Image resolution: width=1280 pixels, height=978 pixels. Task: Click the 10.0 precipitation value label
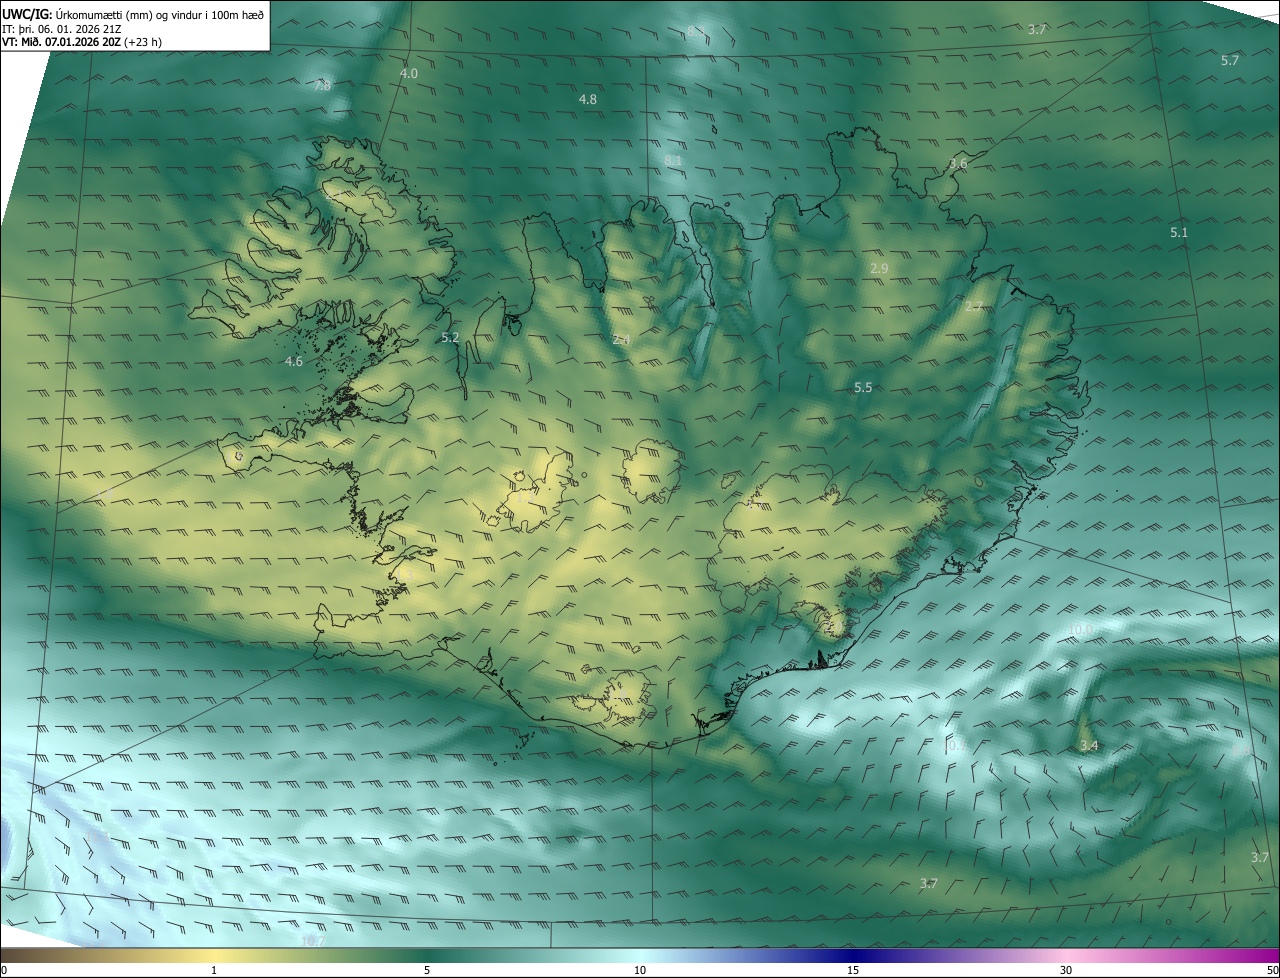[1081, 629]
